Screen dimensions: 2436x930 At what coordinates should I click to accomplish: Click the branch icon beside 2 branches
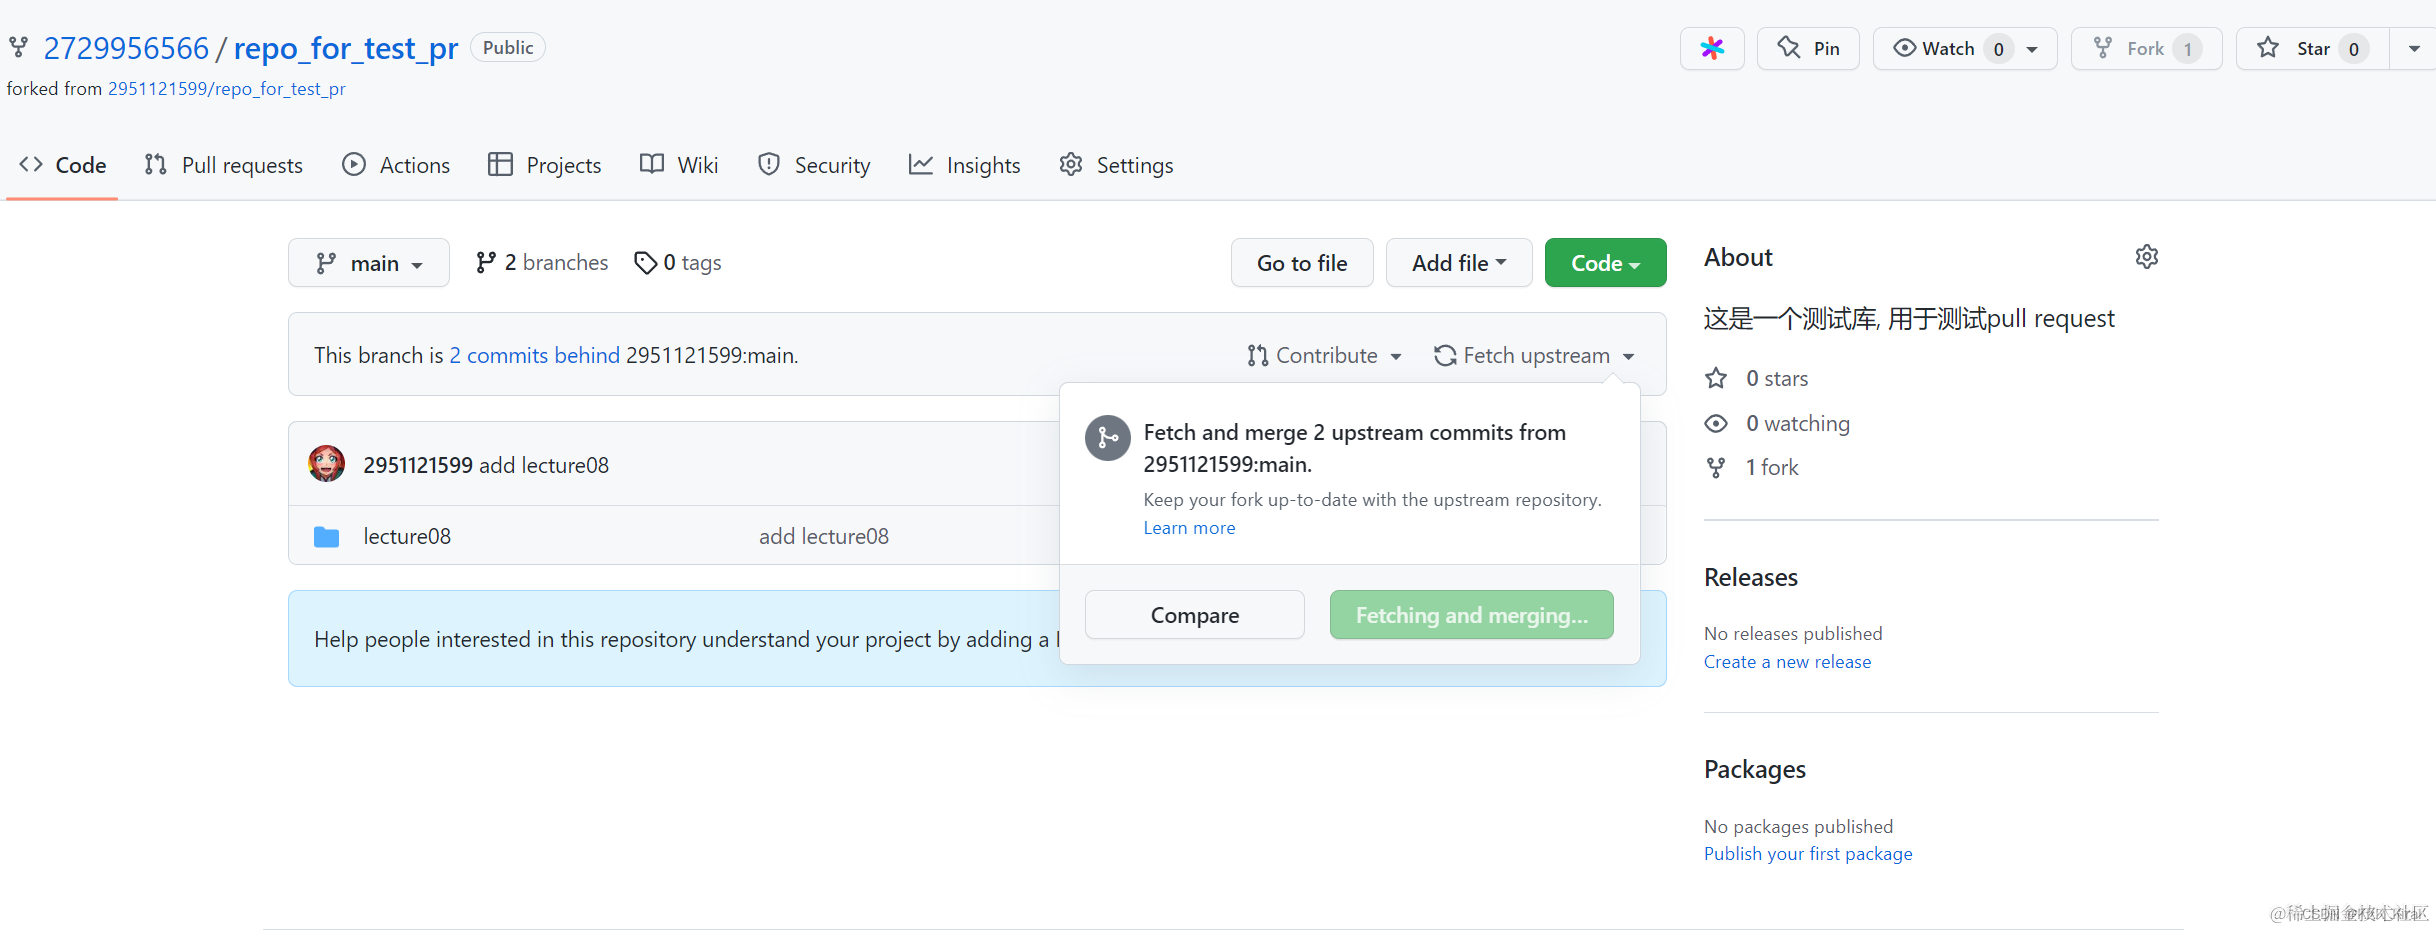tap(486, 263)
